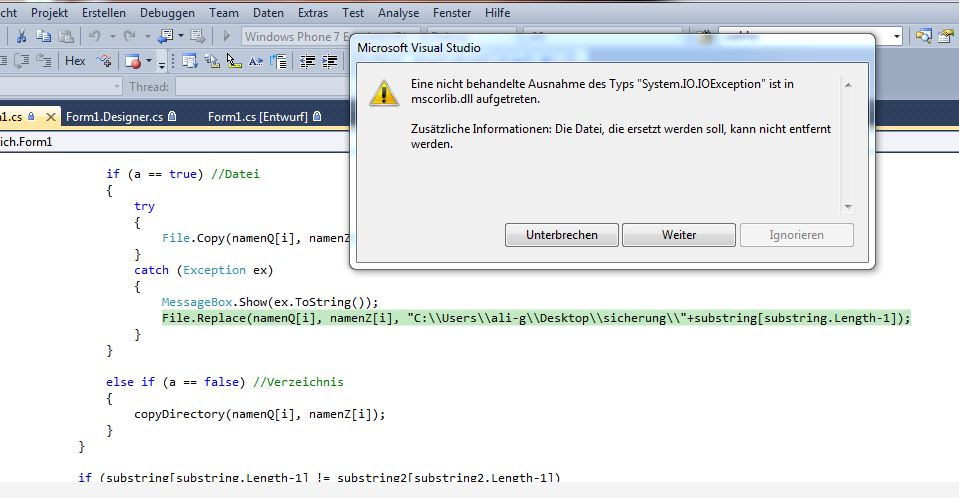Viewport: 959px width, 498px height.
Task: Click the 'else if (a == false)' line
Action: 224,382
